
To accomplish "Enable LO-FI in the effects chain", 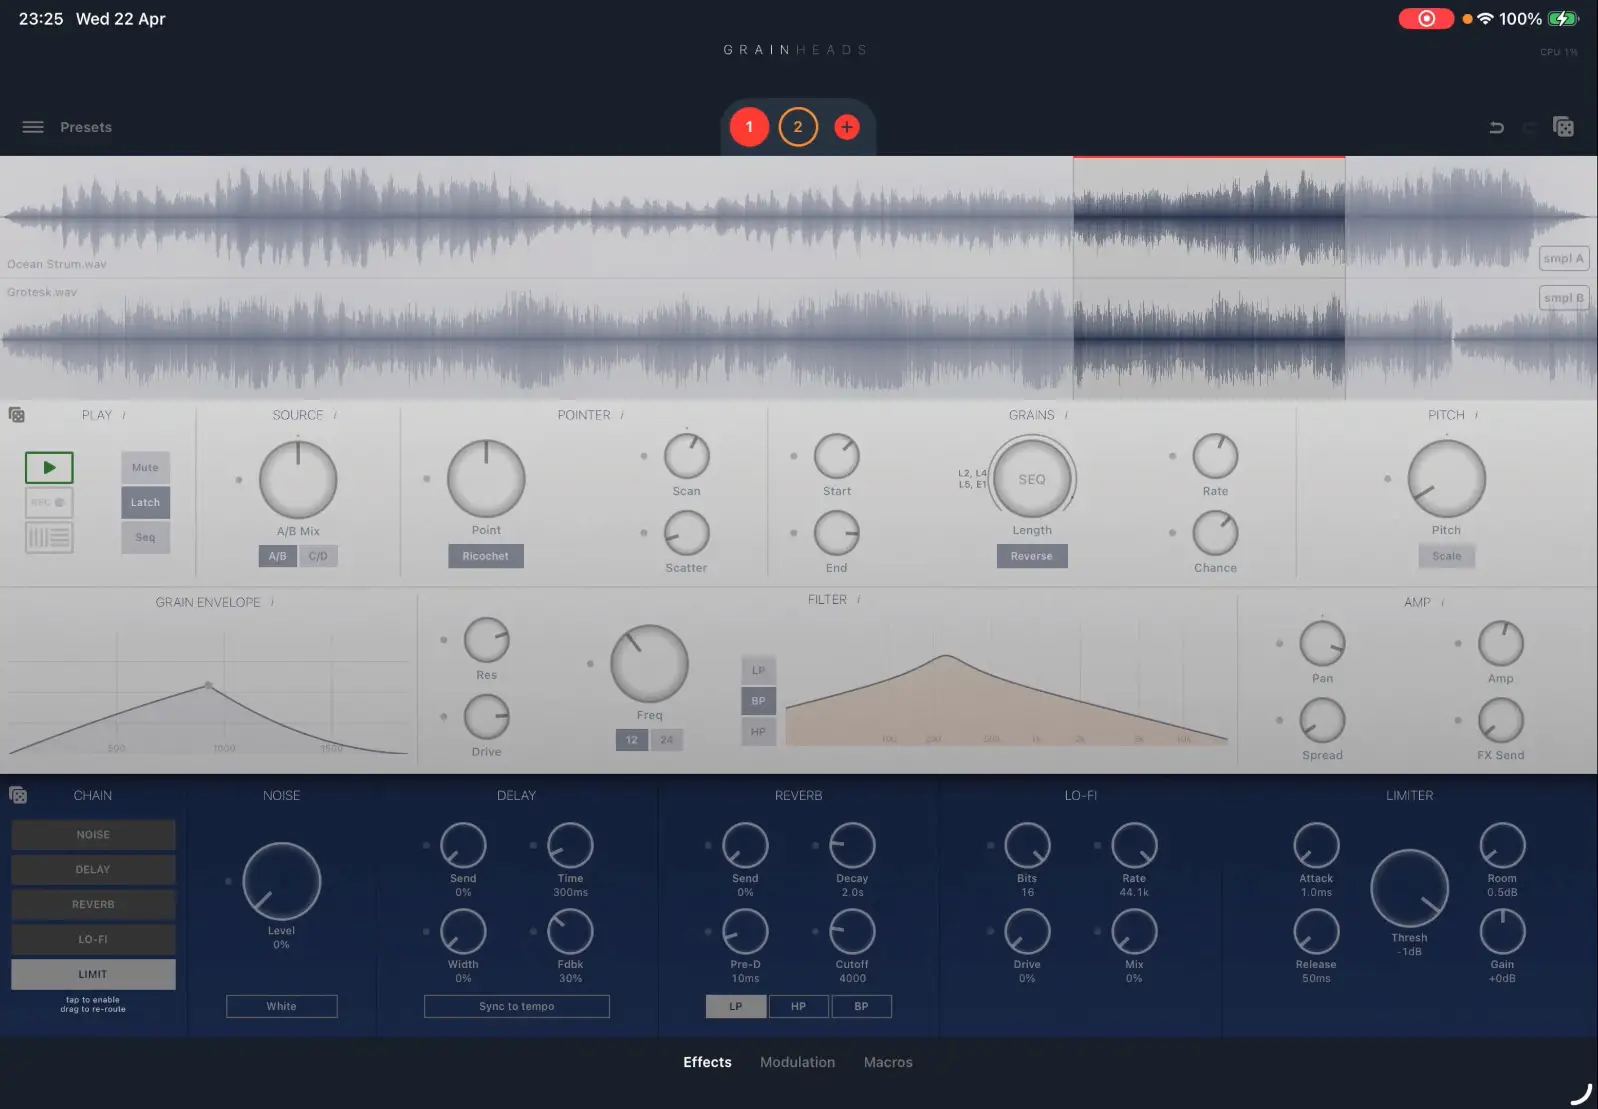I will pos(93,940).
